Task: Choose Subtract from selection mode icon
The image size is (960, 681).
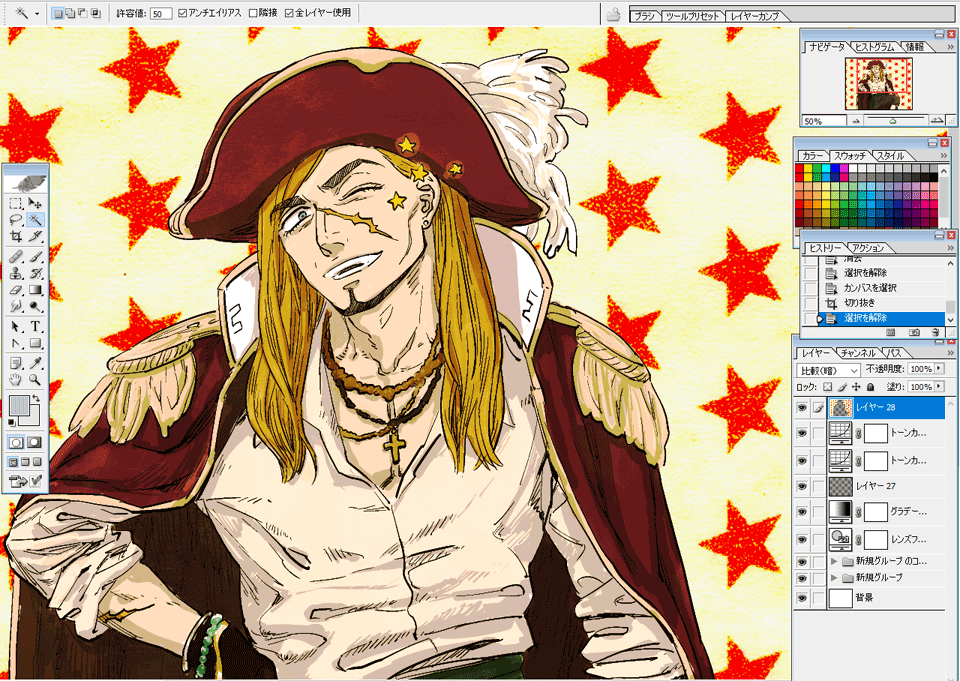Action: coord(83,13)
